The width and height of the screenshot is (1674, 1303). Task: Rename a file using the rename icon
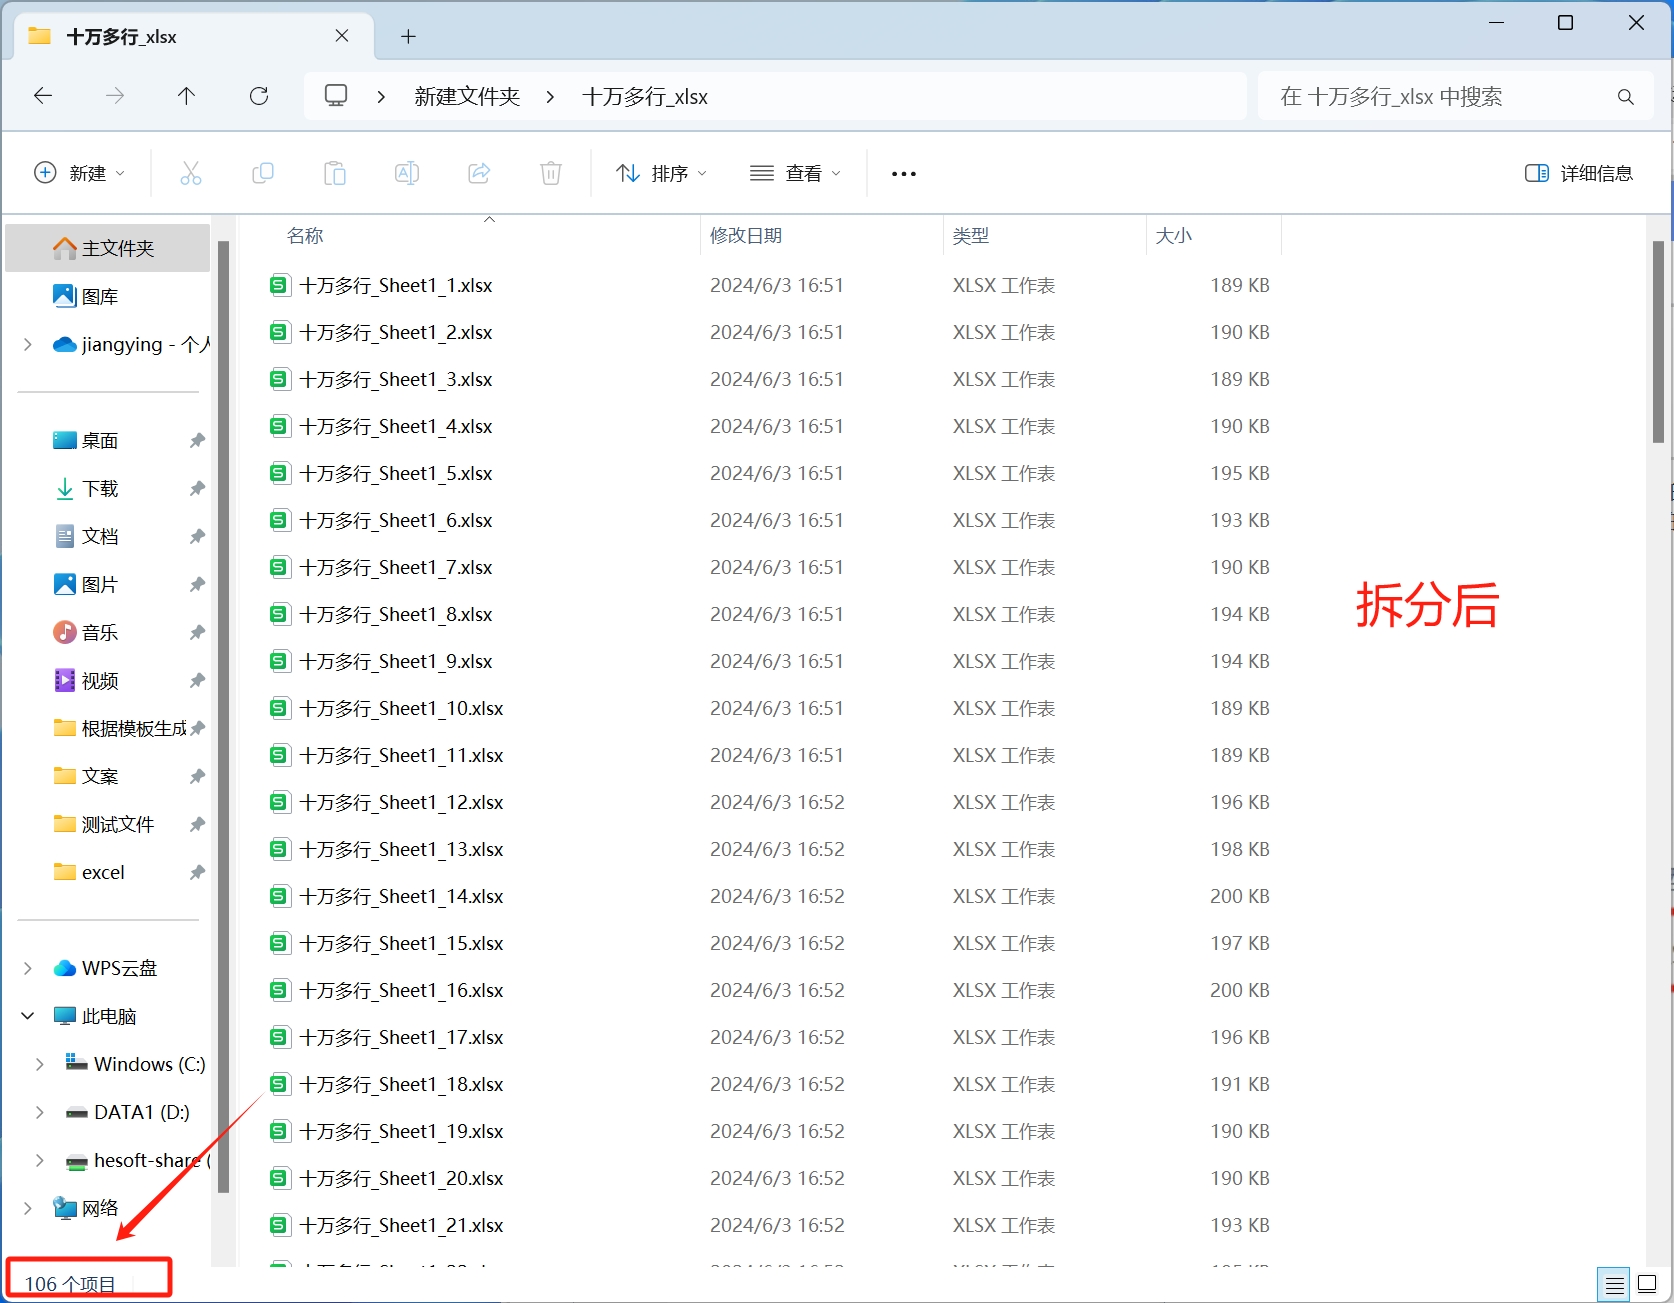click(407, 172)
